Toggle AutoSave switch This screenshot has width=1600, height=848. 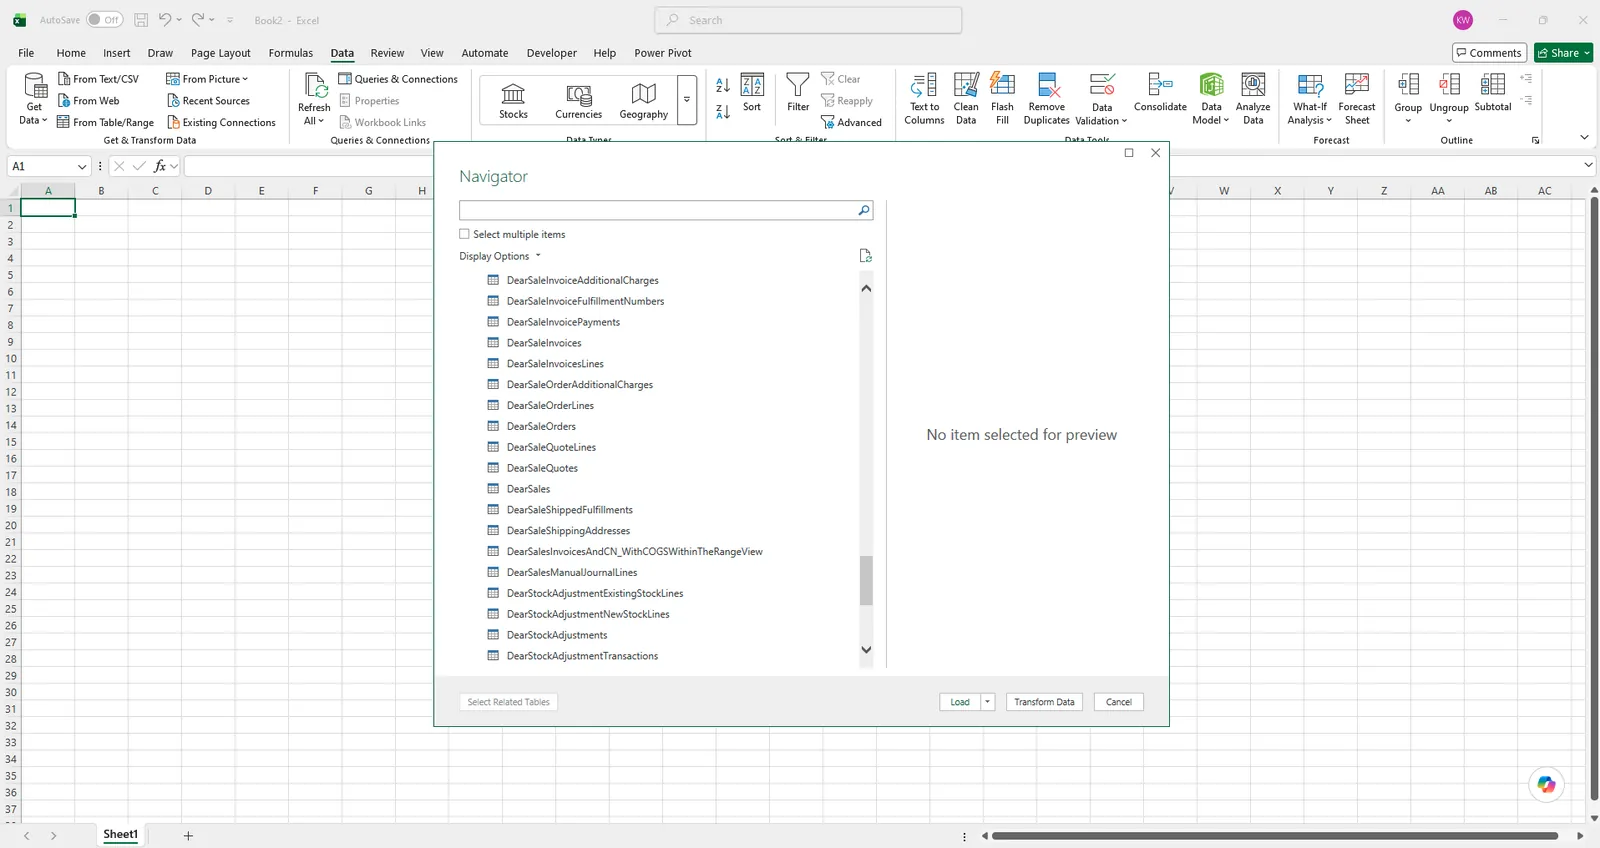(x=104, y=20)
